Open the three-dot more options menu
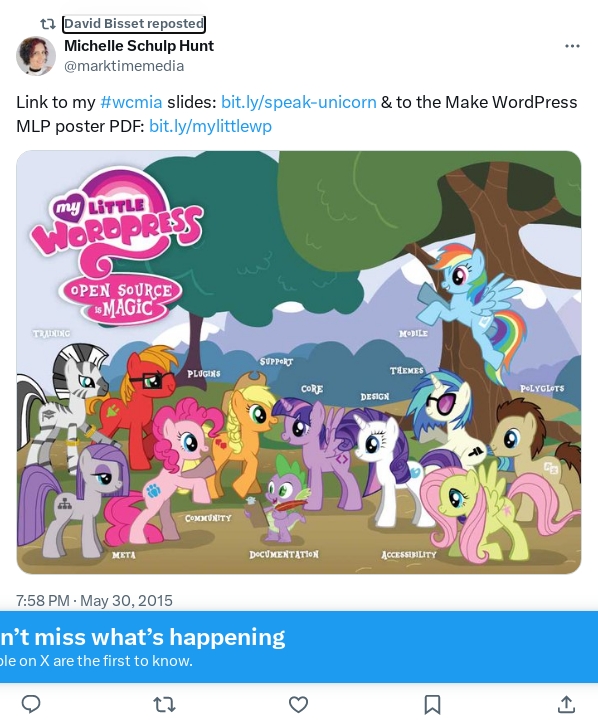The image size is (598, 720). pyautogui.click(x=572, y=46)
